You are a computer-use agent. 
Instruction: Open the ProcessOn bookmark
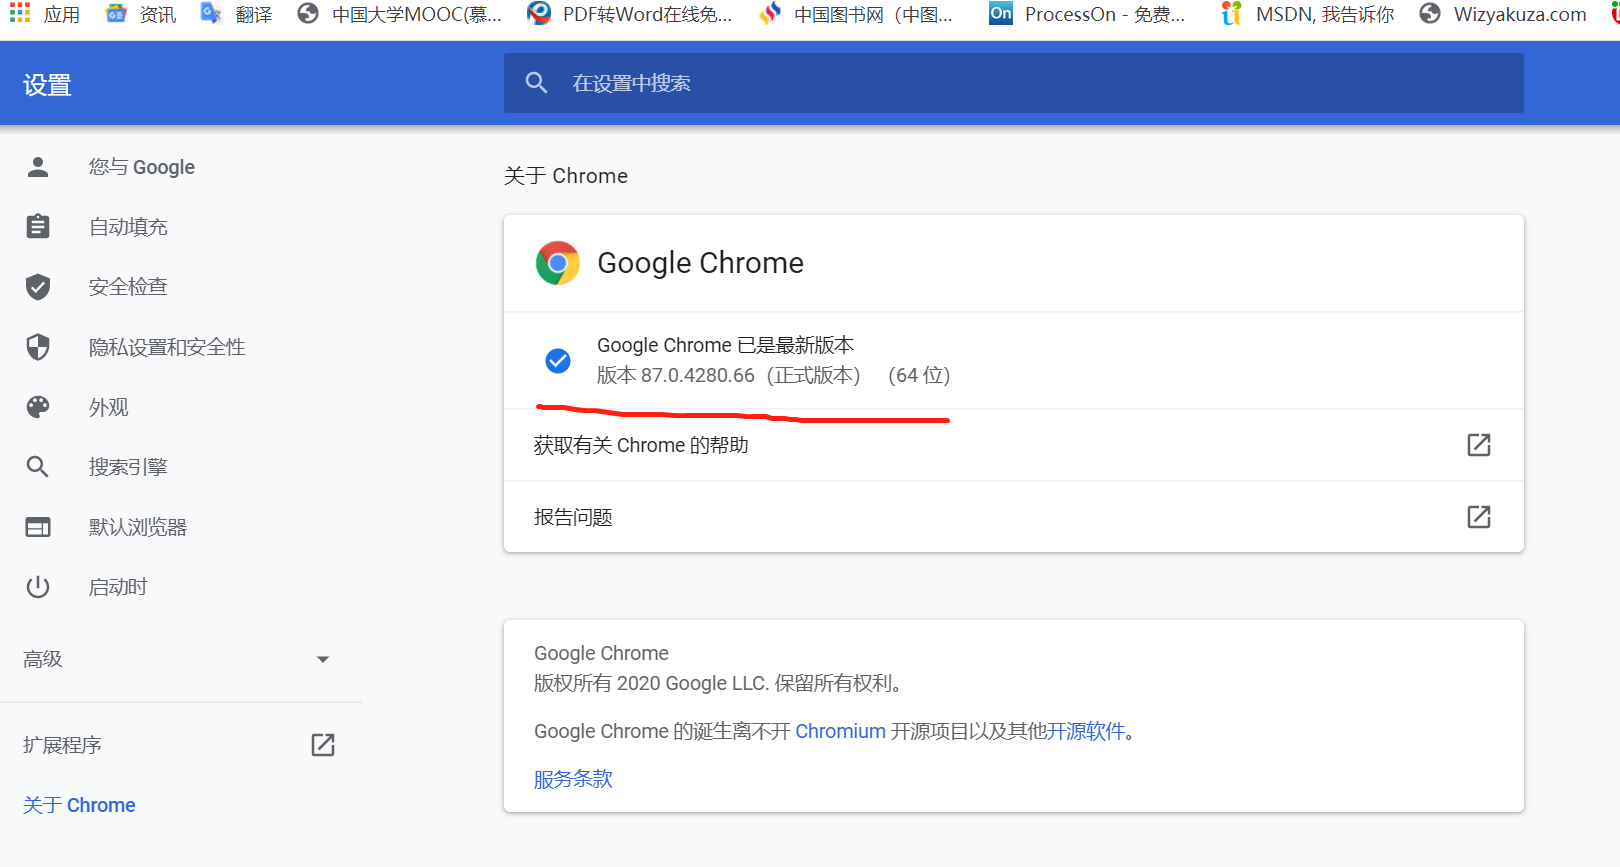click(x=1087, y=14)
